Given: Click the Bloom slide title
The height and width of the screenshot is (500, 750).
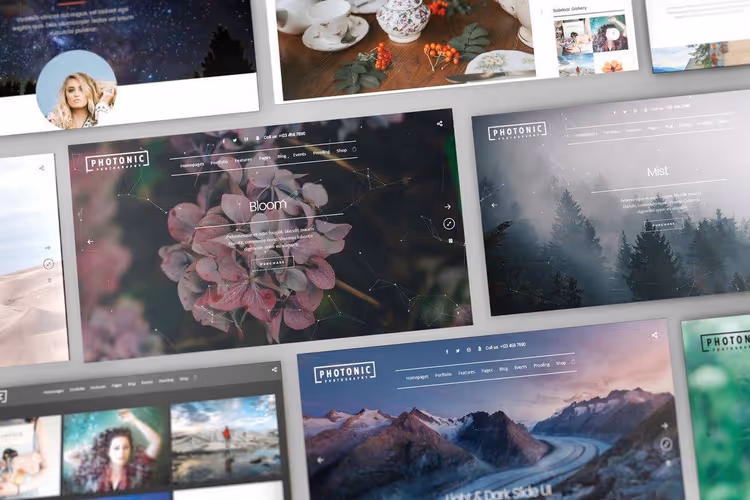Looking at the screenshot, I should pyautogui.click(x=268, y=205).
